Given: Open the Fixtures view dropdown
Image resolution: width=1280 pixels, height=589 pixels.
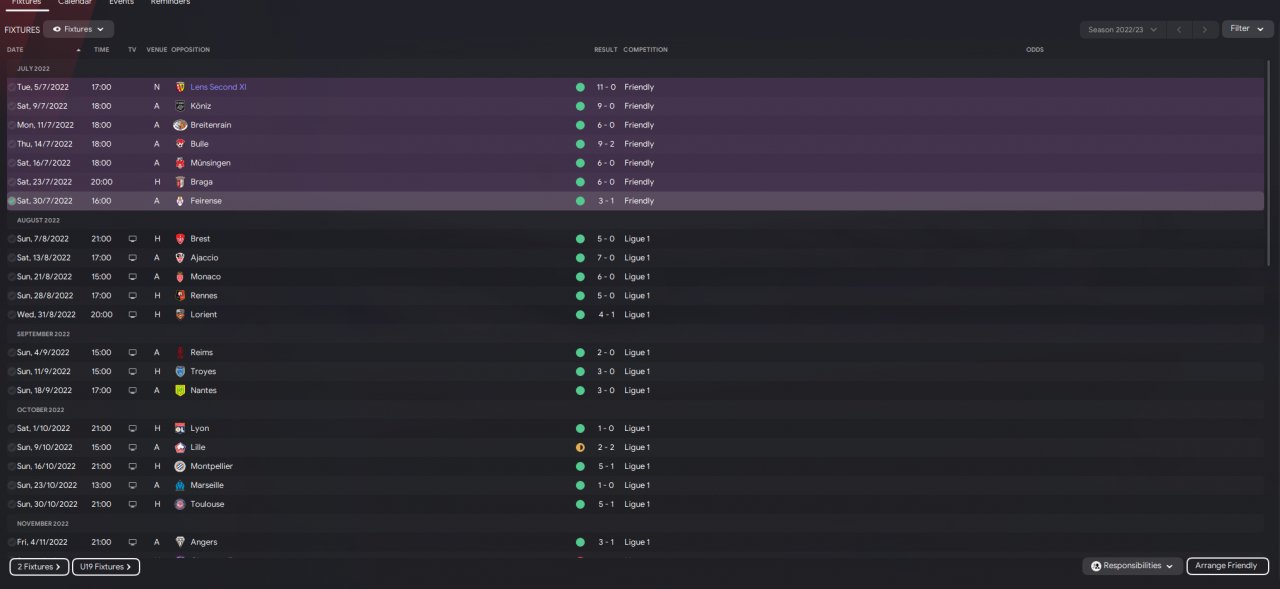Looking at the screenshot, I should (x=78, y=30).
